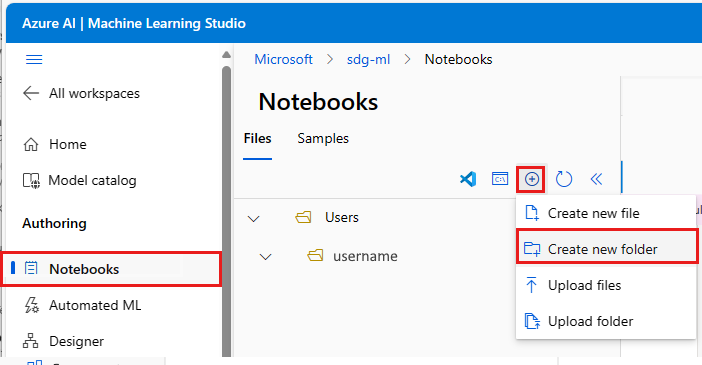Collapse the file explorer pane

tap(596, 180)
